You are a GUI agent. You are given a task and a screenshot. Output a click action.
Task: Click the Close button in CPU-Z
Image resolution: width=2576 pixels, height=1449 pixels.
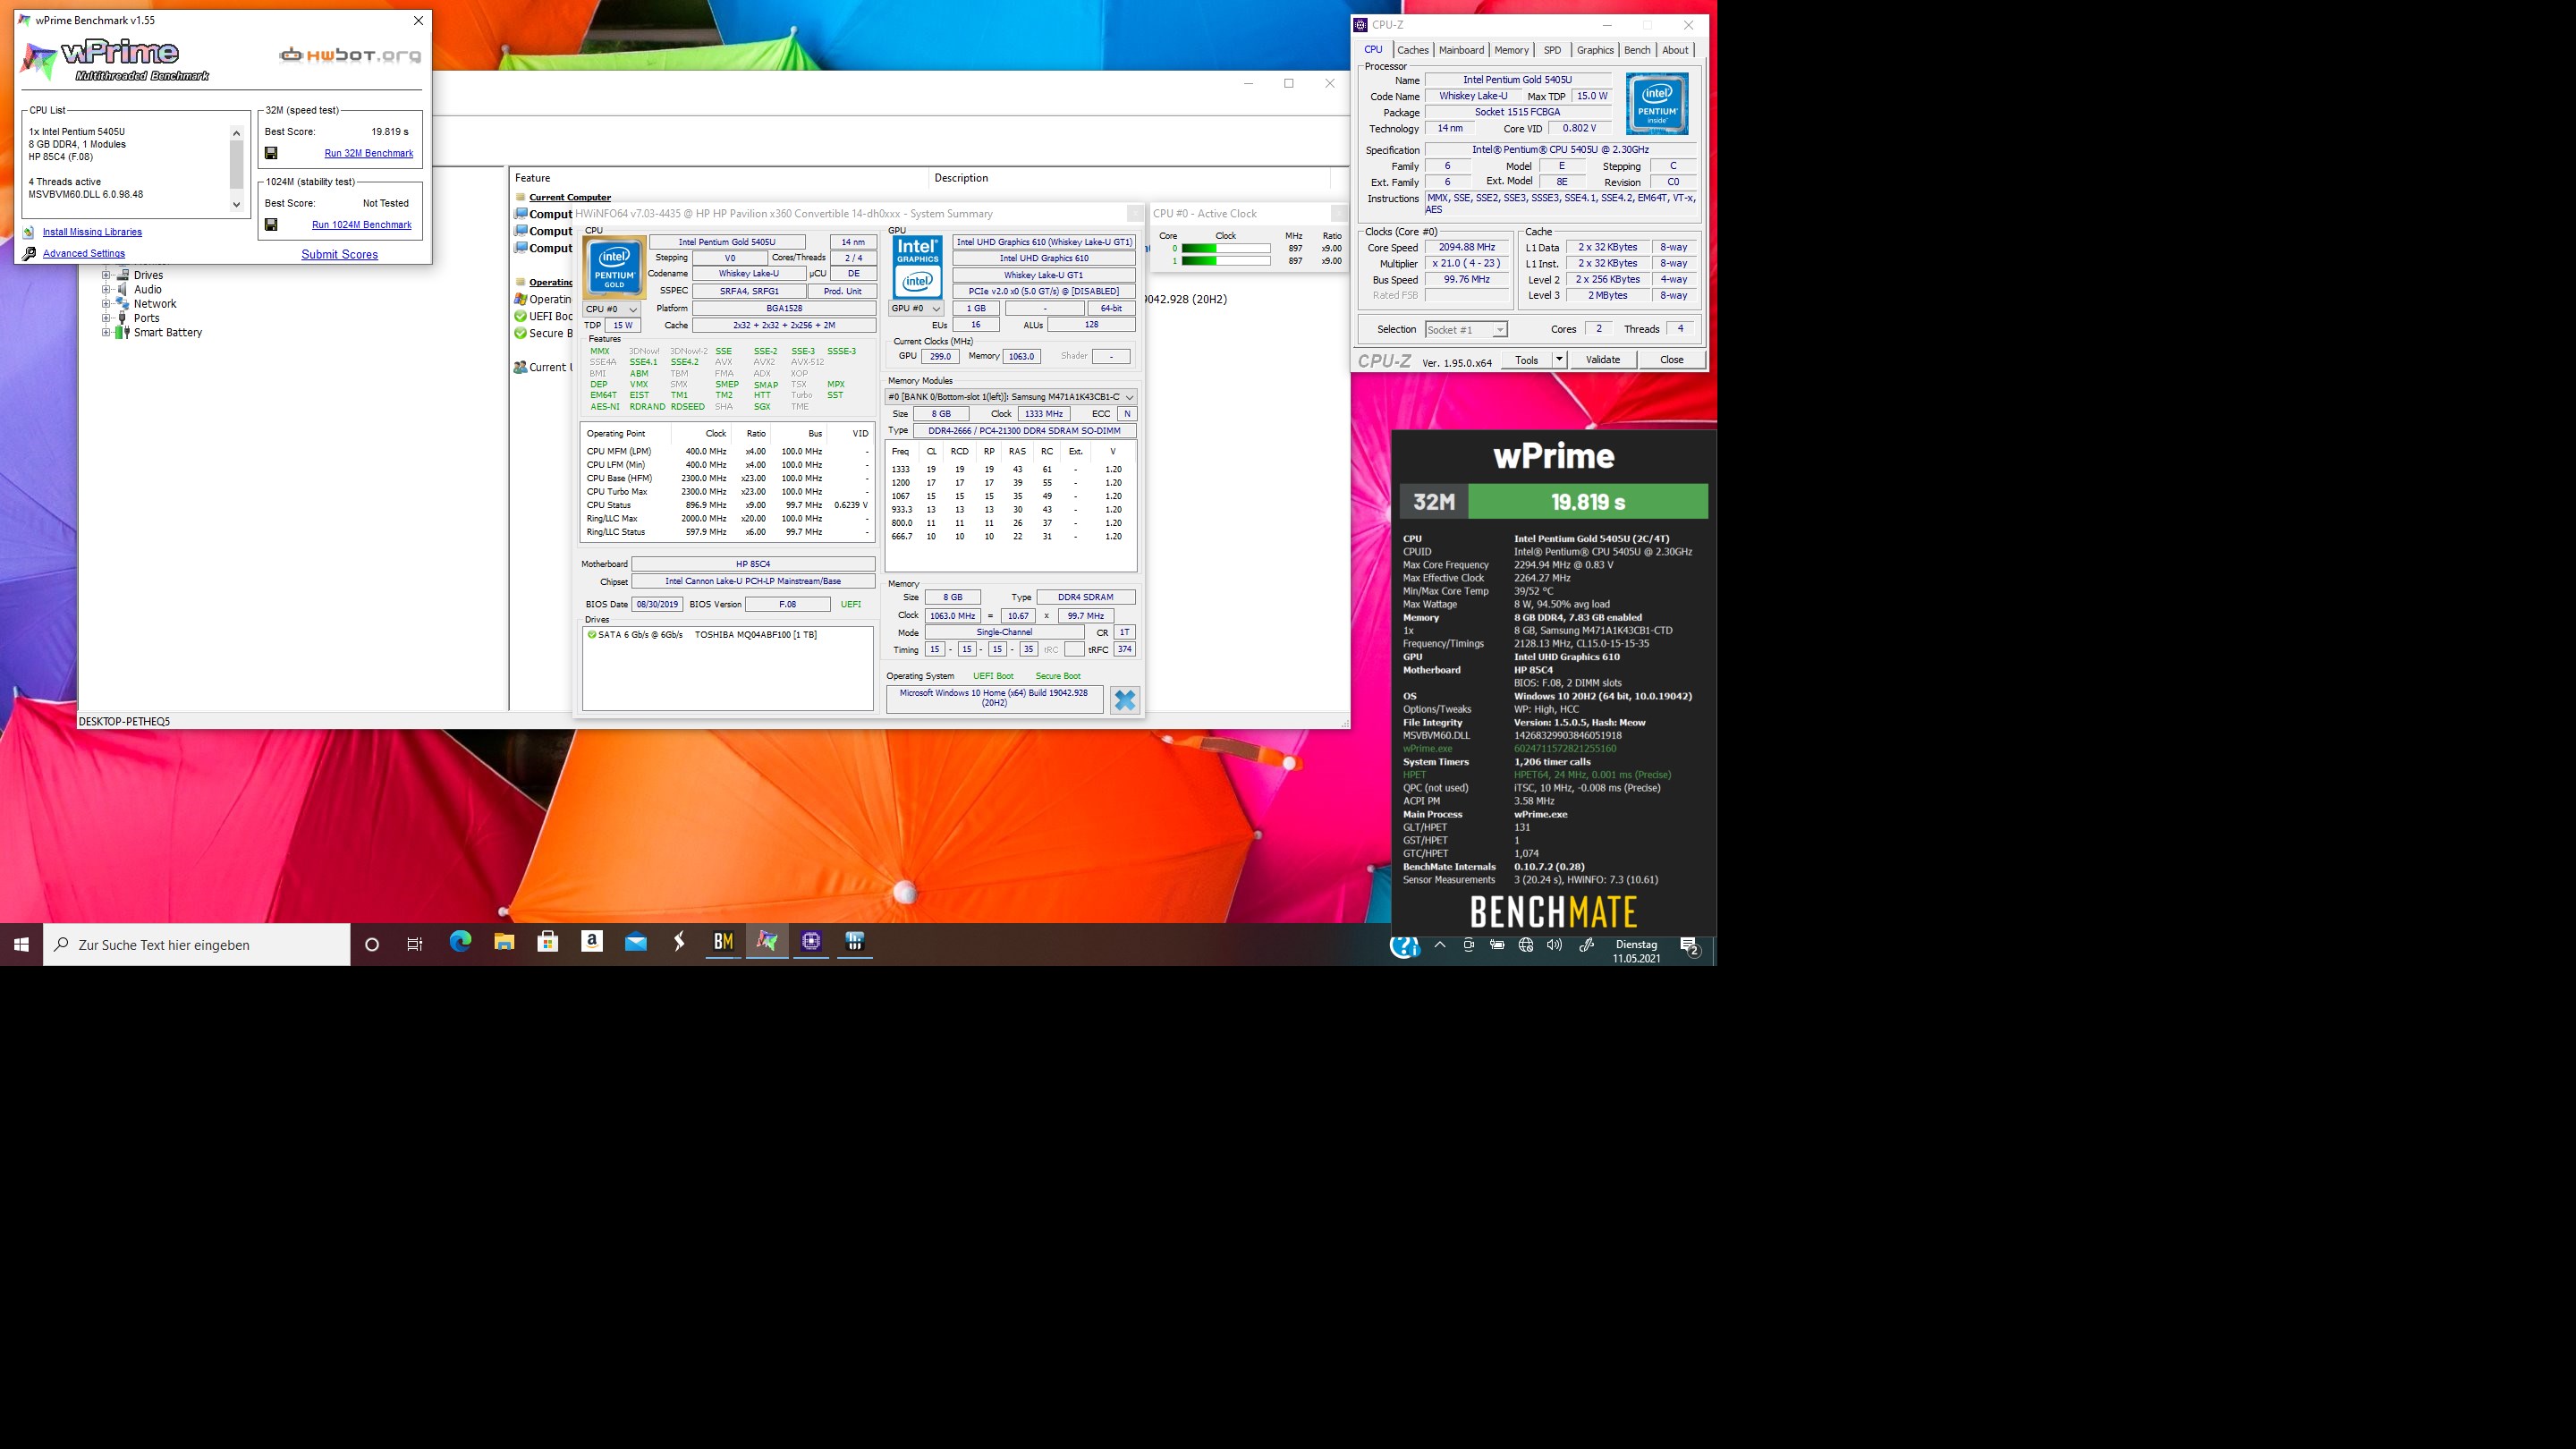[x=1672, y=360]
